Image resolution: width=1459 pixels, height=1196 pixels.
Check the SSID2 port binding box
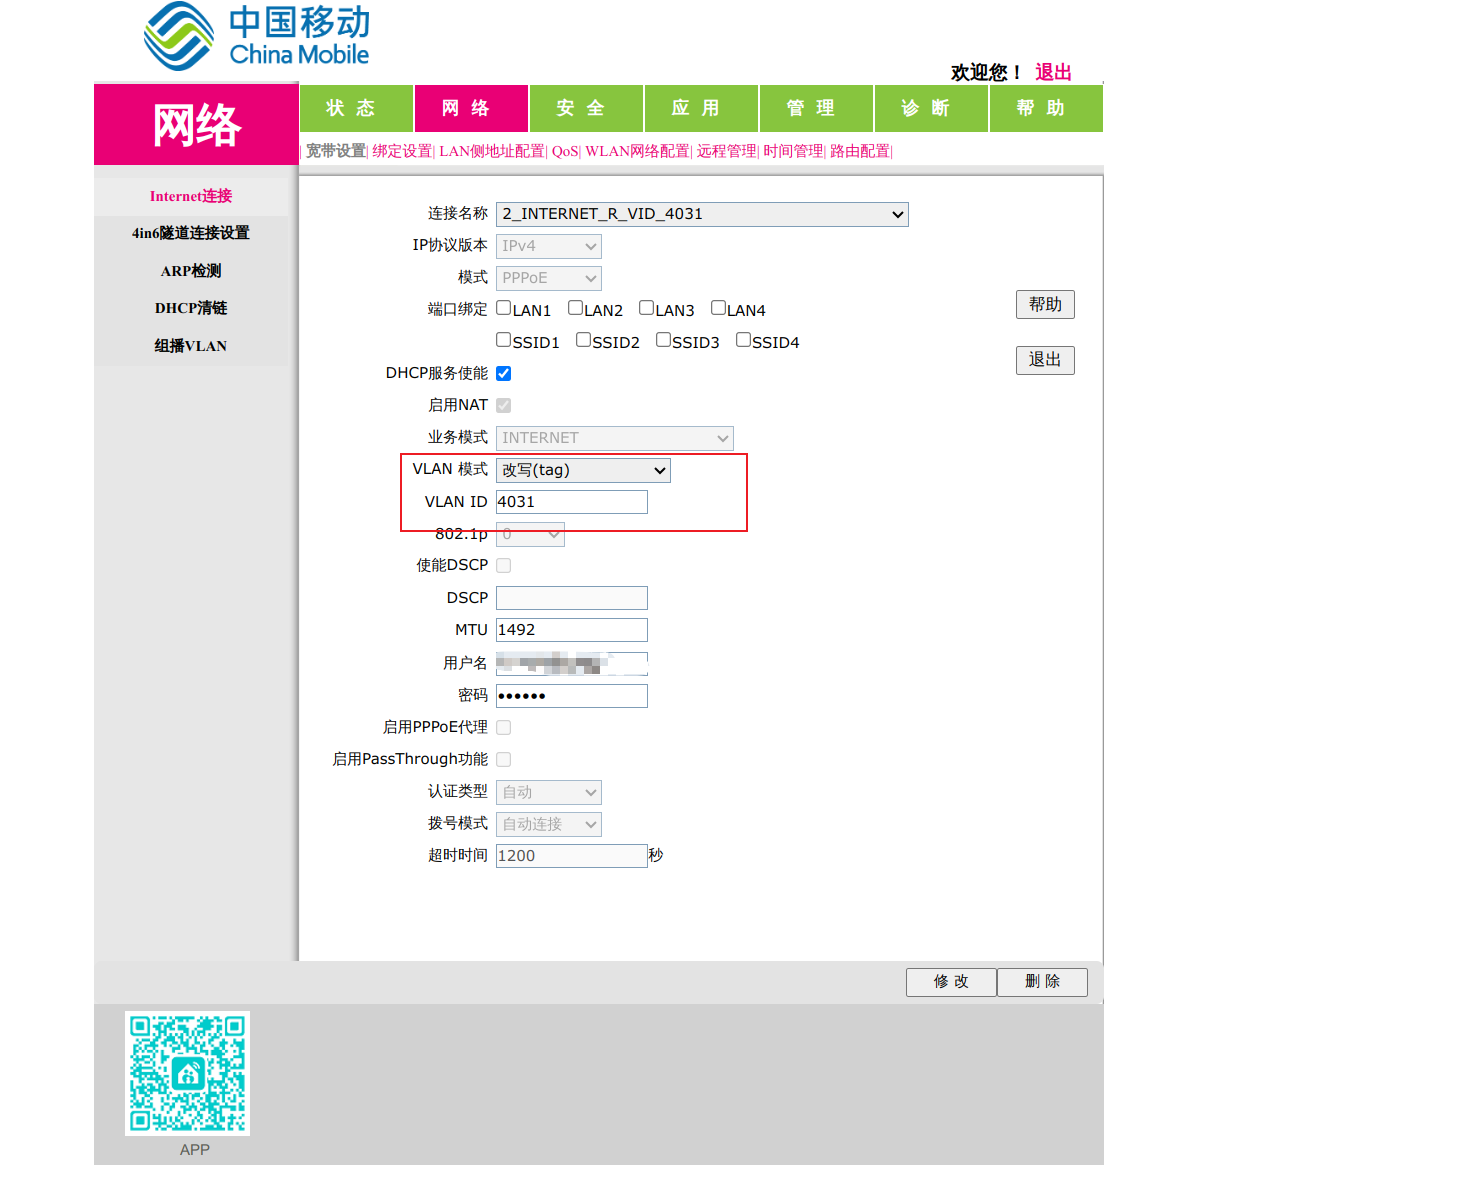583,340
